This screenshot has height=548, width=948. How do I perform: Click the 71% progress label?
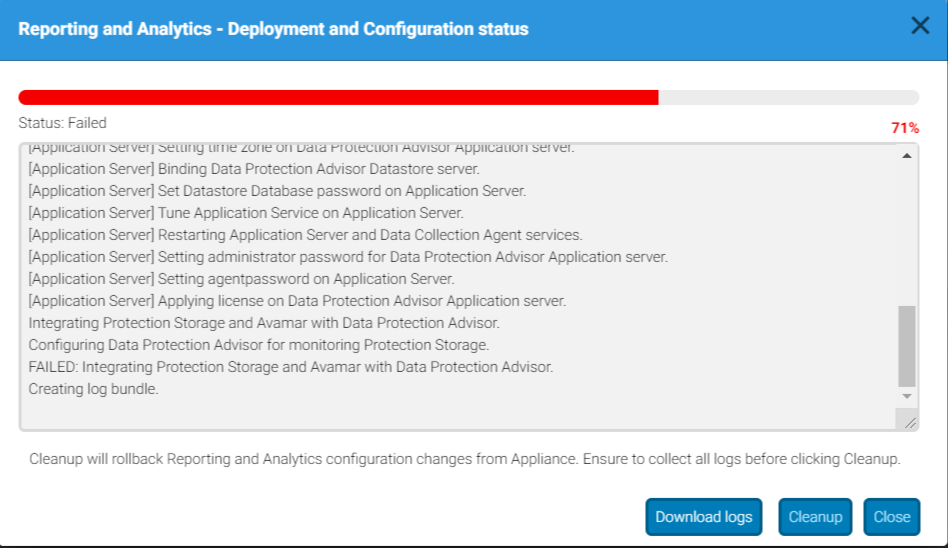905,128
